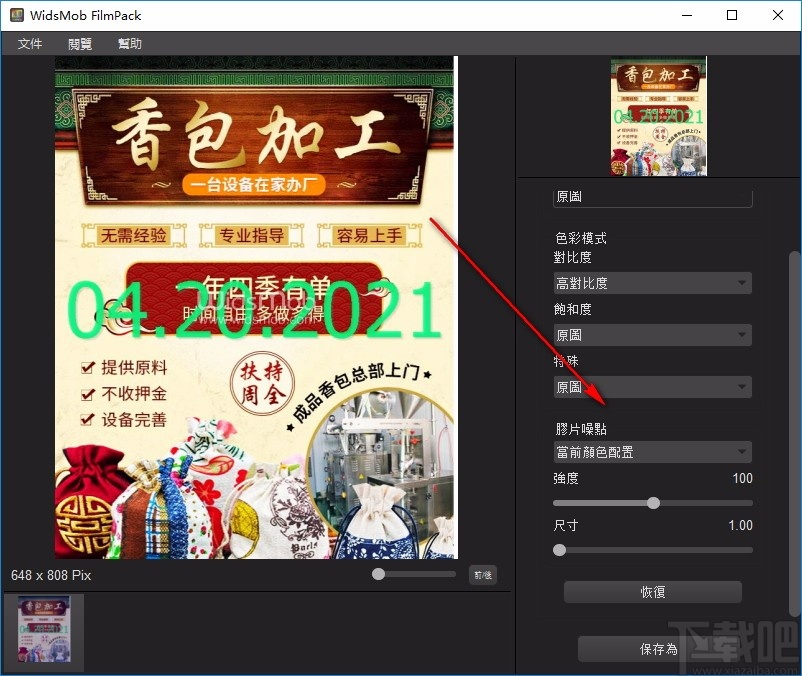Open the 特殊 effect dropdown

[x=652, y=387]
